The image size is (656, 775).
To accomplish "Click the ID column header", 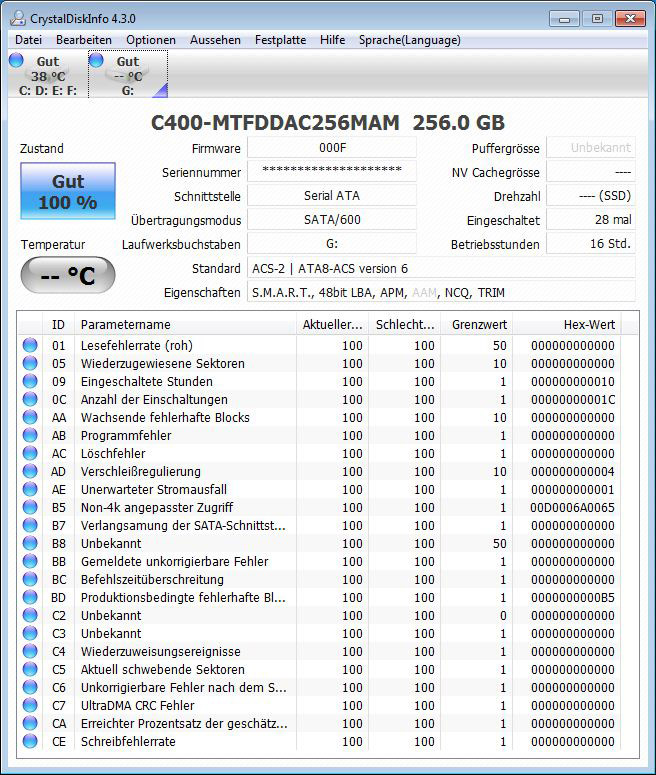I will click(58, 325).
